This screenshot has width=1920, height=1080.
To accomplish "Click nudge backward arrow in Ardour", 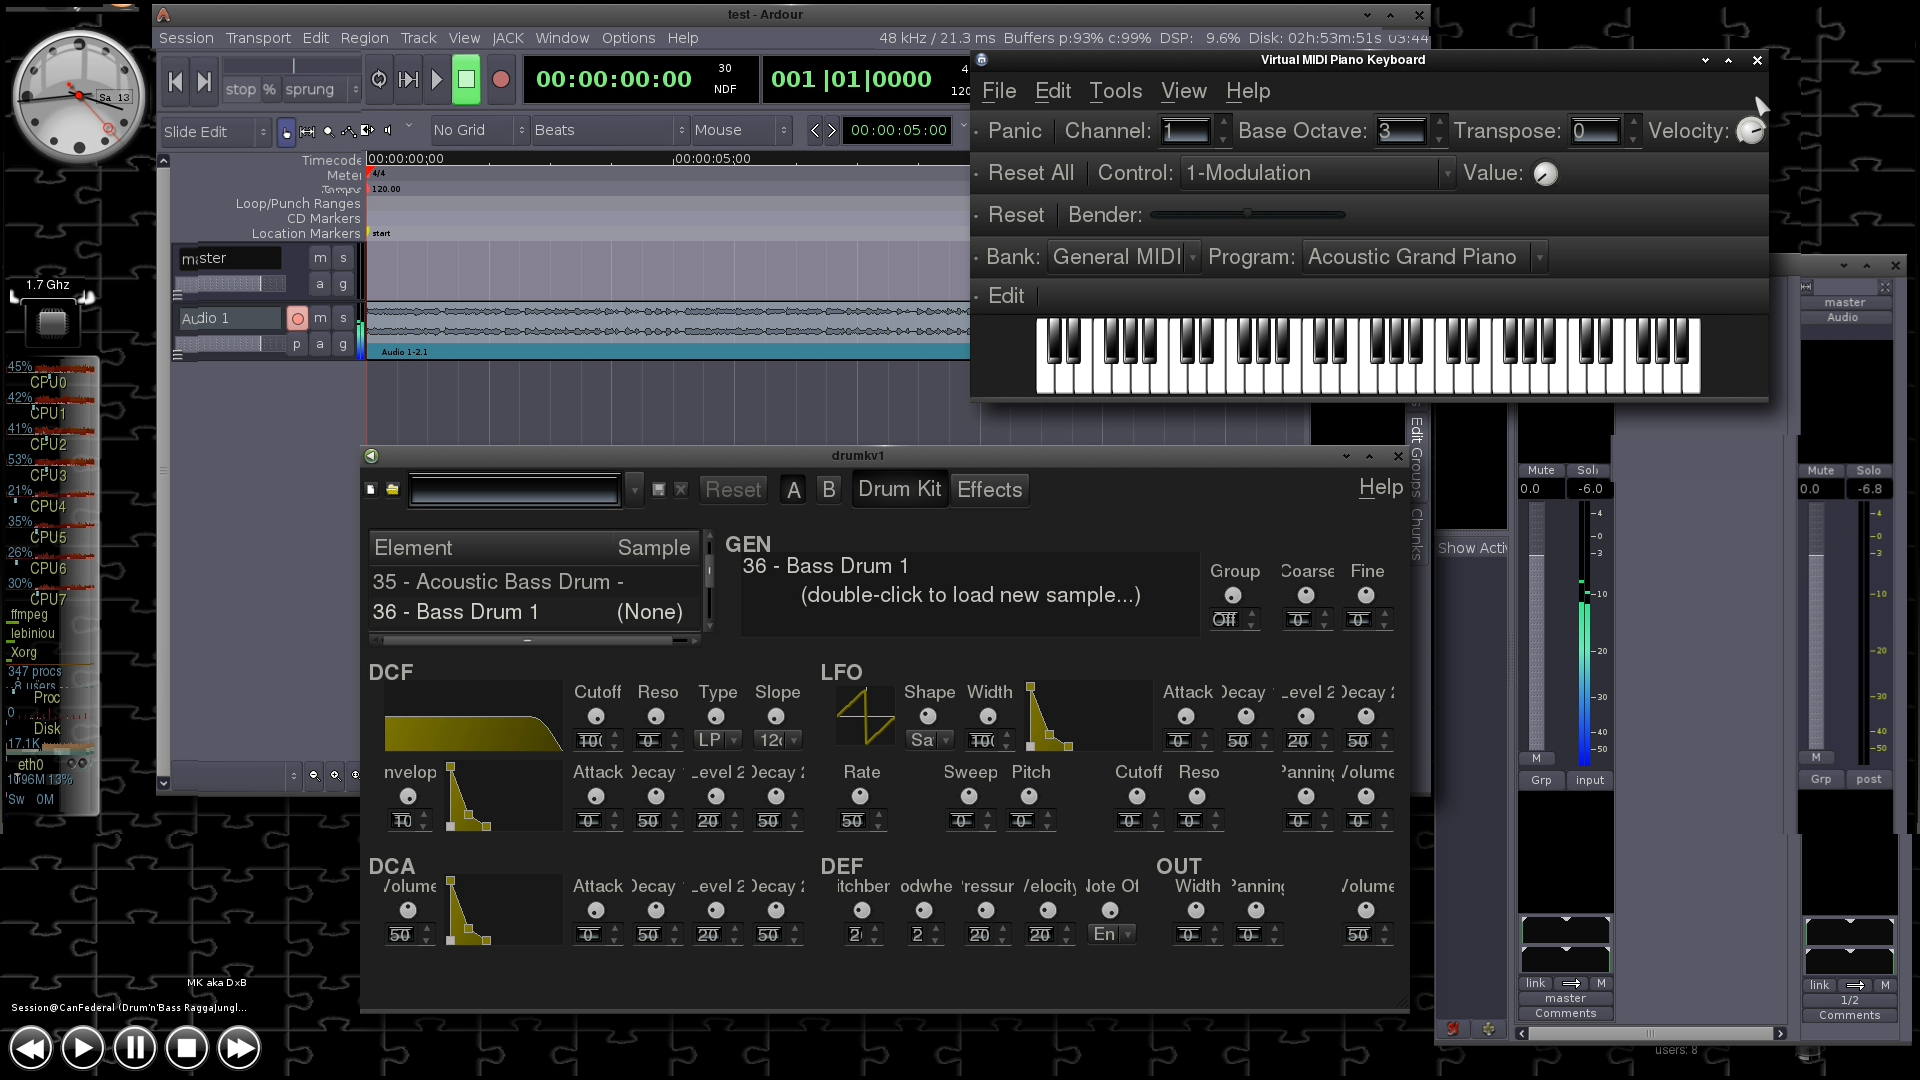I will 815,130.
